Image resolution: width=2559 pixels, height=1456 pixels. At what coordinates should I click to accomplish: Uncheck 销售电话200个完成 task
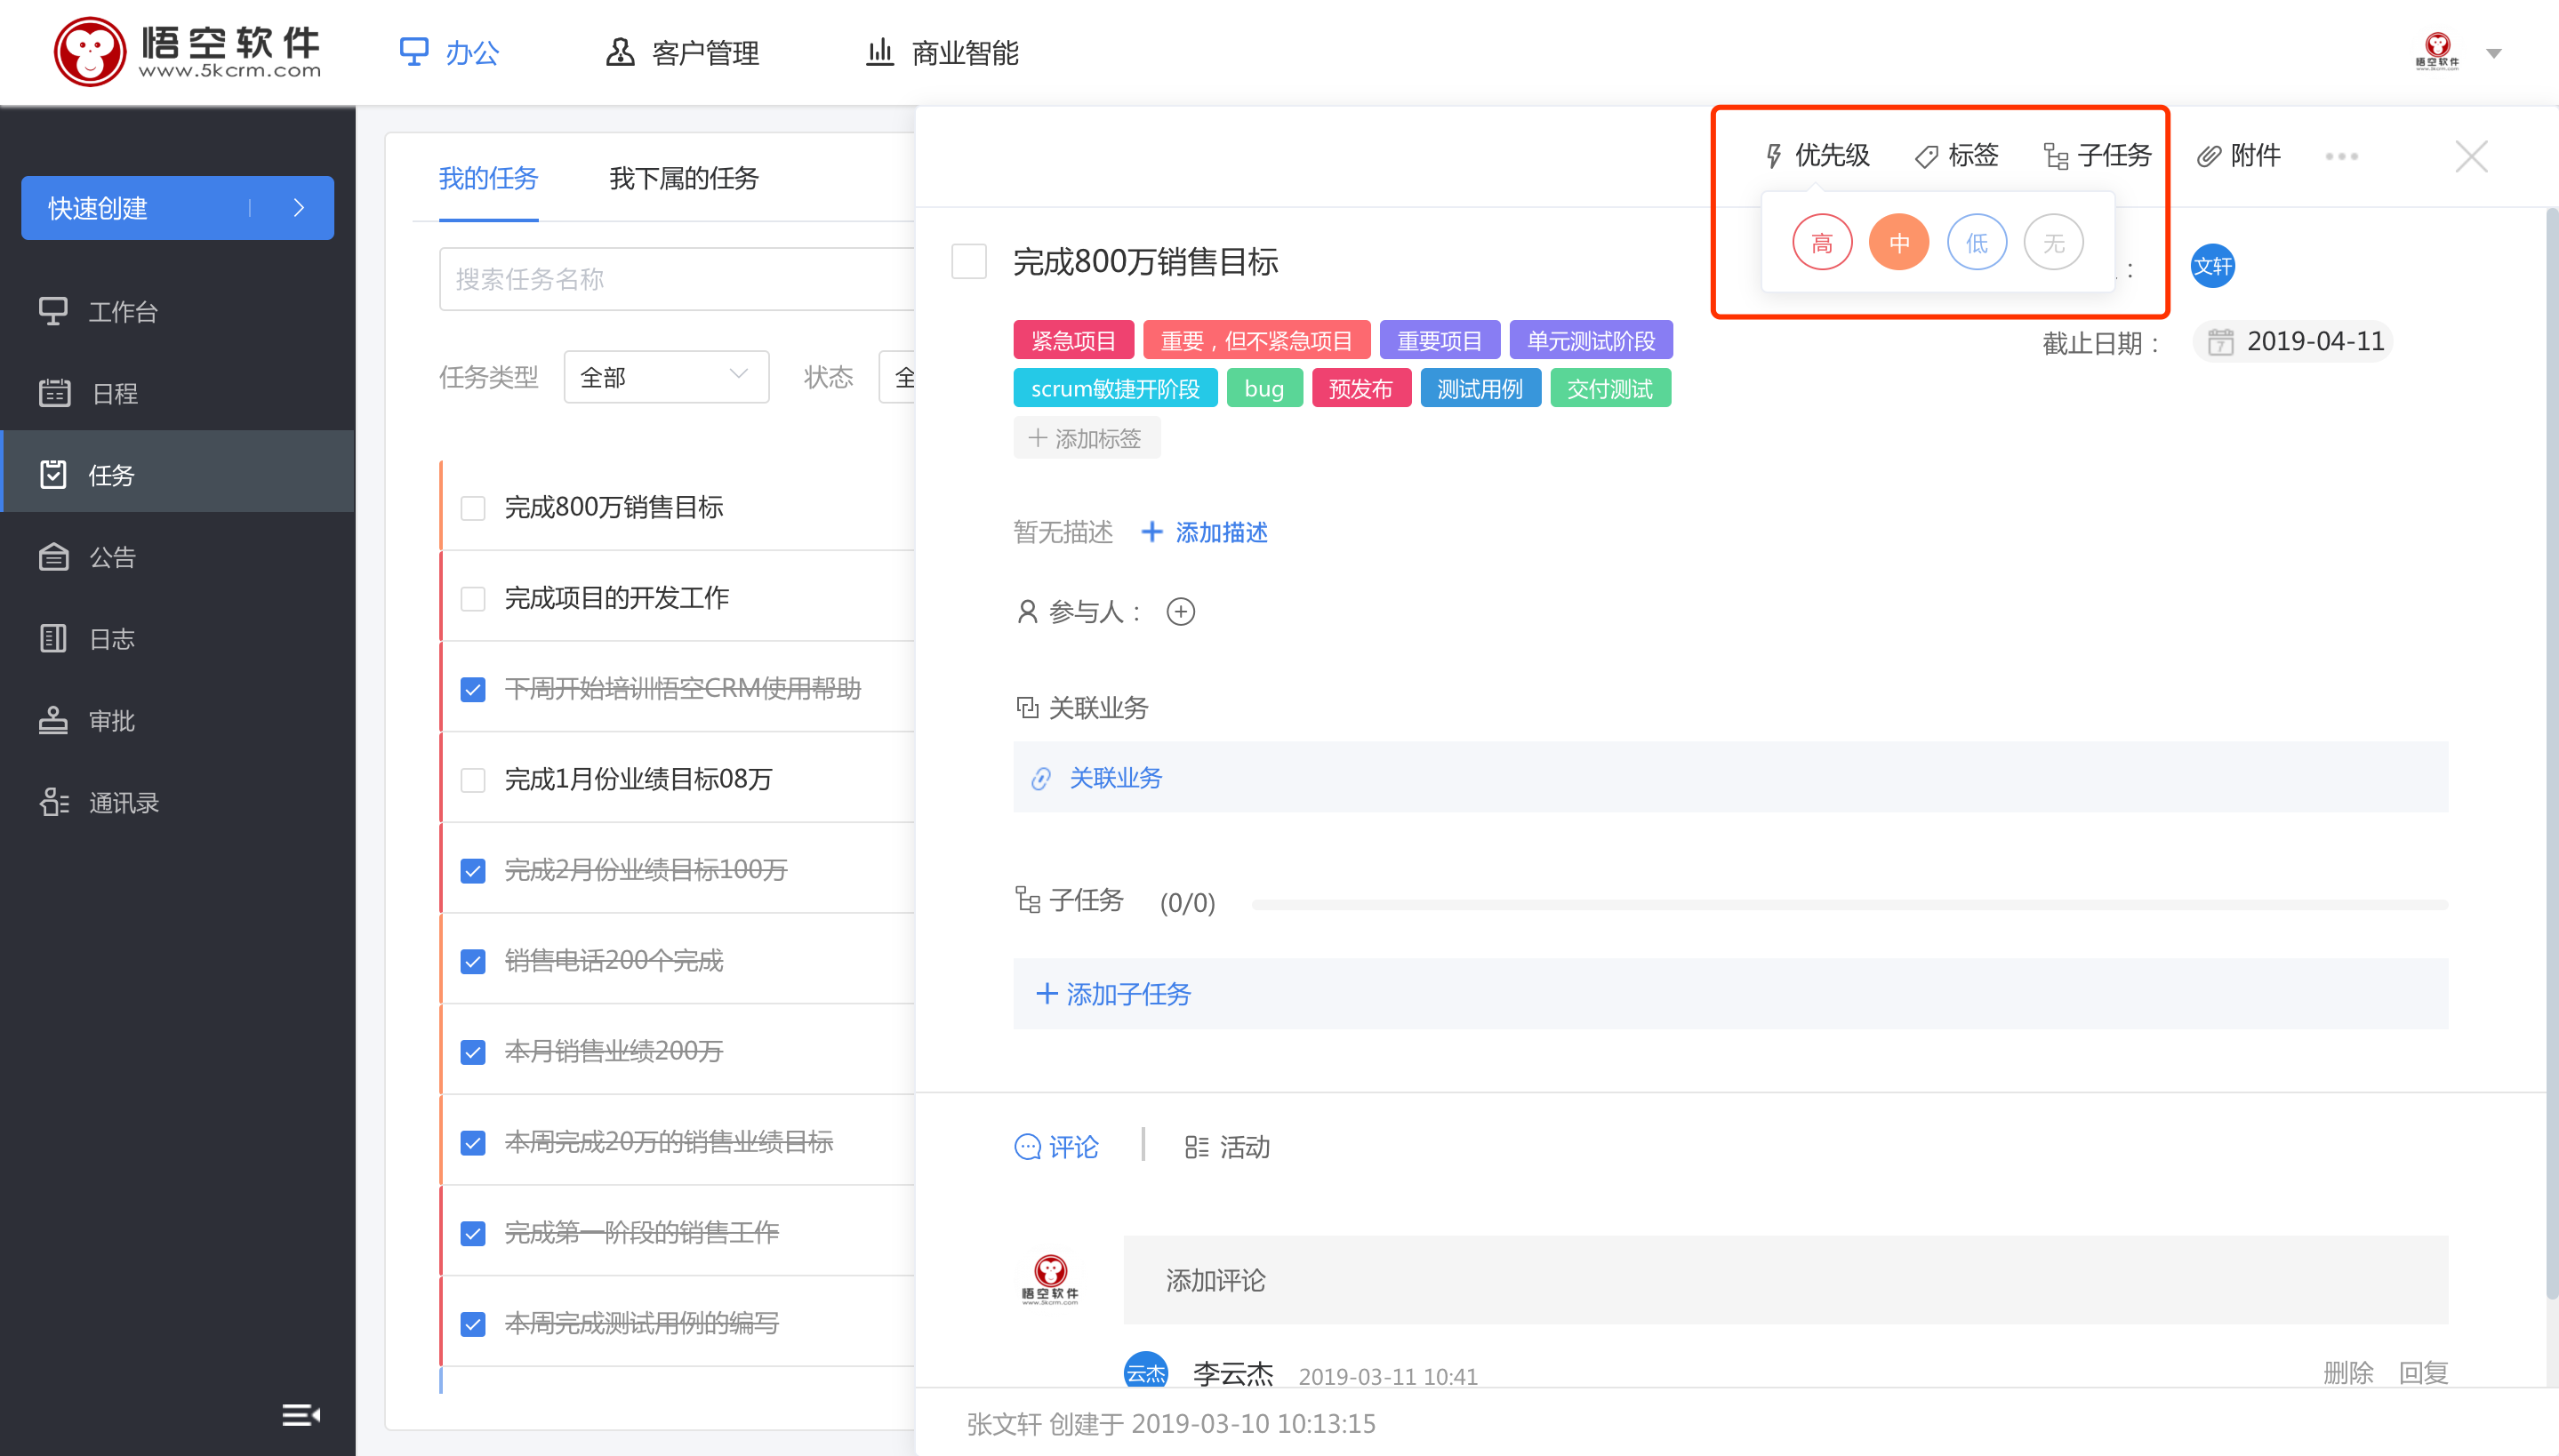(472, 961)
